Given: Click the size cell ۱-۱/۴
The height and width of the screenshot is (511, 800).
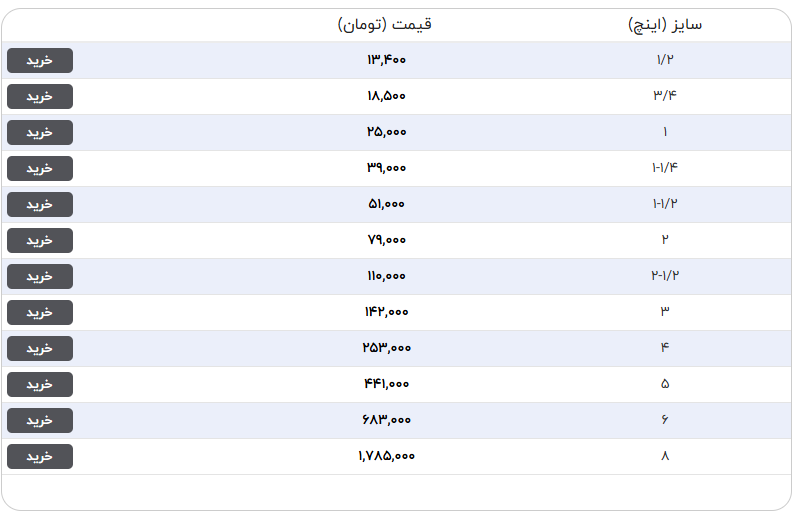Looking at the screenshot, I should click(665, 168).
